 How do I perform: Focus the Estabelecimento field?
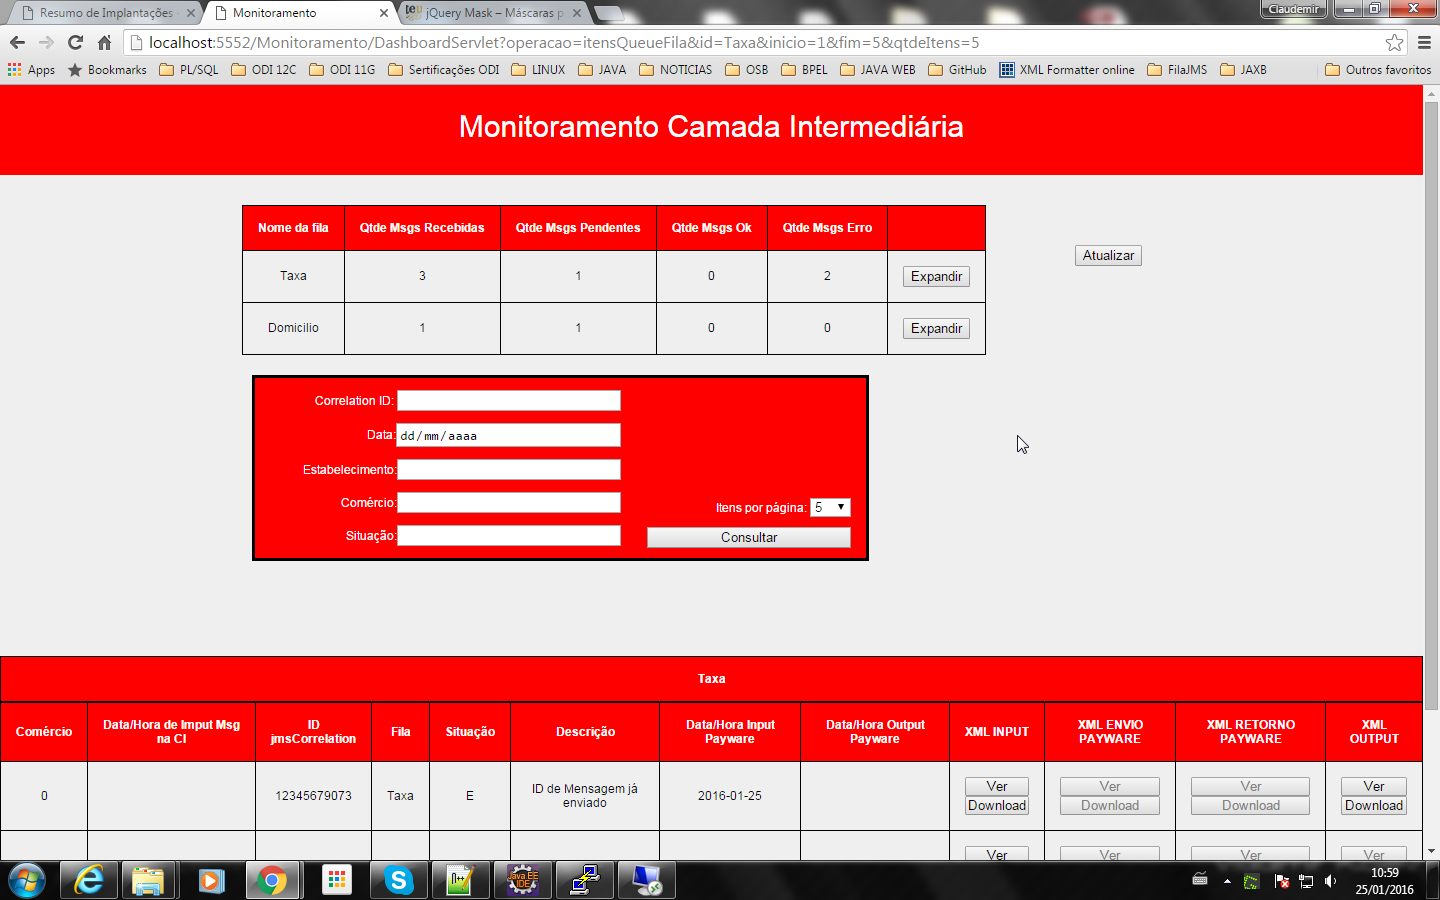point(509,469)
